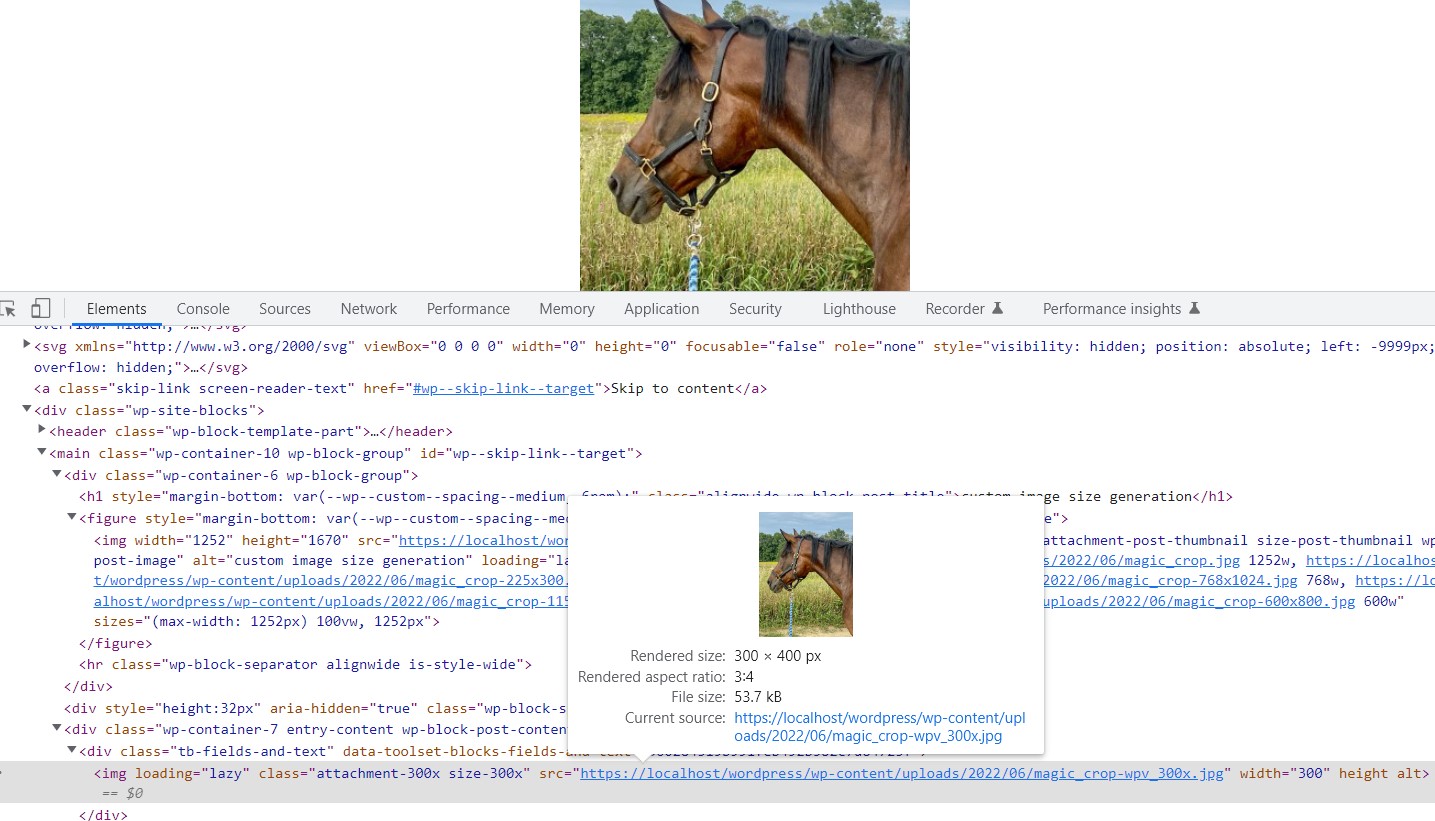This screenshot has height=821, width=1435.
Task: Open the Application tab
Action: 661,309
